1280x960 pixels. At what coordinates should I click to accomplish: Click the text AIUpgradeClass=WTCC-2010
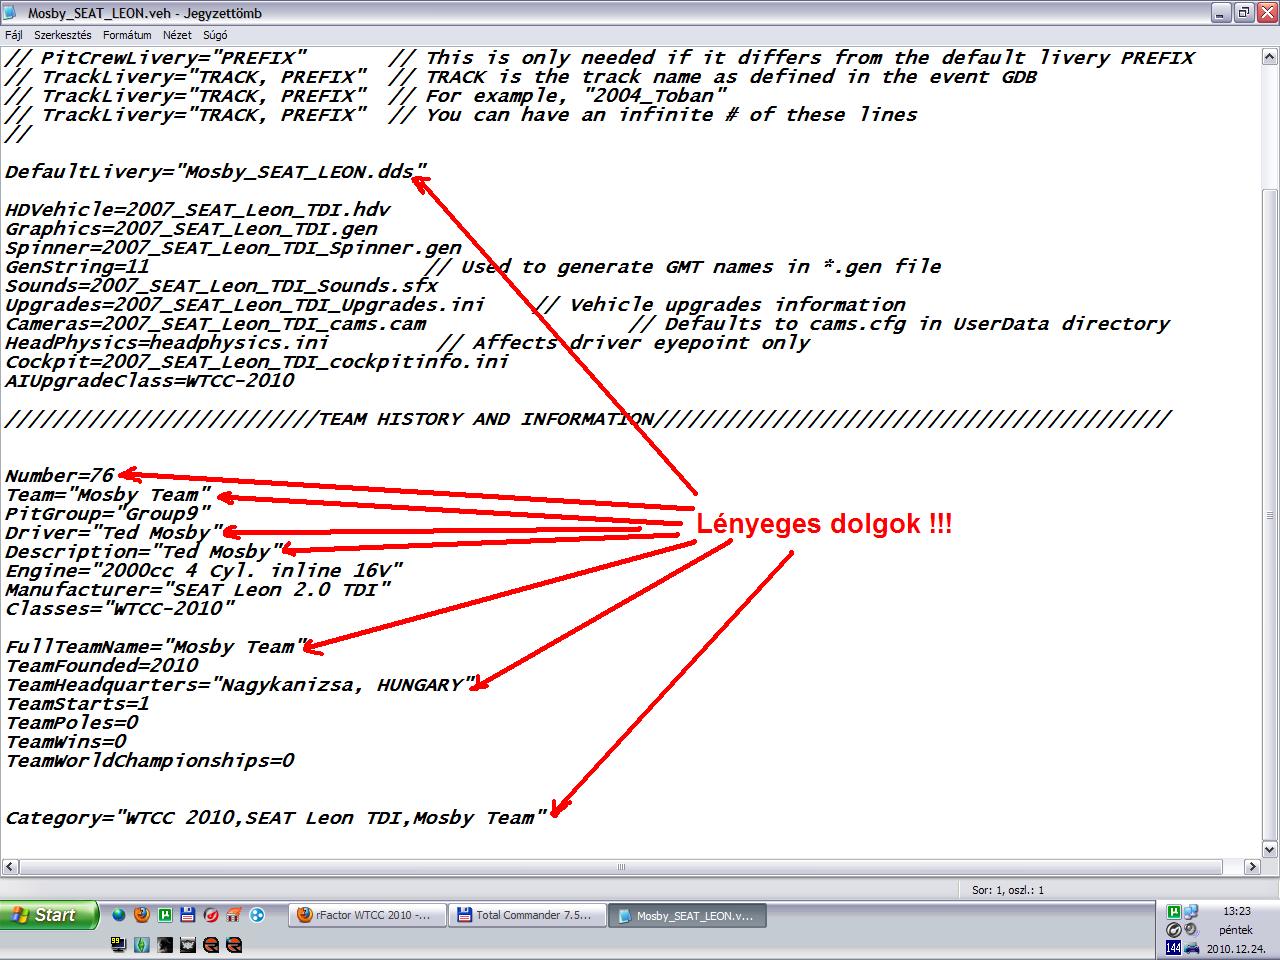tap(150, 381)
